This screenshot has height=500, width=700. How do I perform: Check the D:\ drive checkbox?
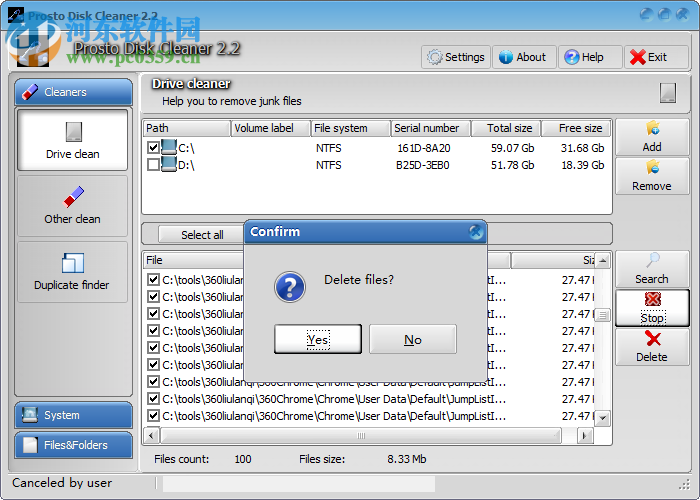[x=153, y=164]
